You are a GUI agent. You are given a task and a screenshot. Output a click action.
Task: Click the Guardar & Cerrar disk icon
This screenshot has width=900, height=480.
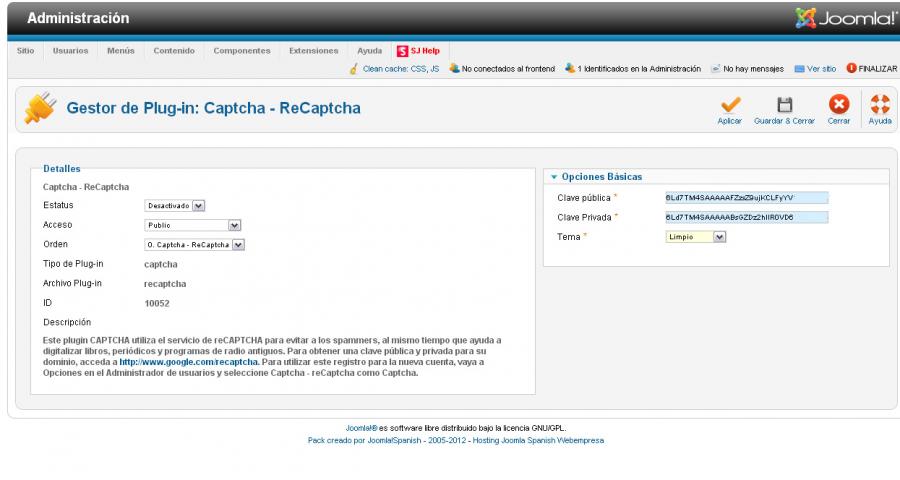(x=784, y=104)
